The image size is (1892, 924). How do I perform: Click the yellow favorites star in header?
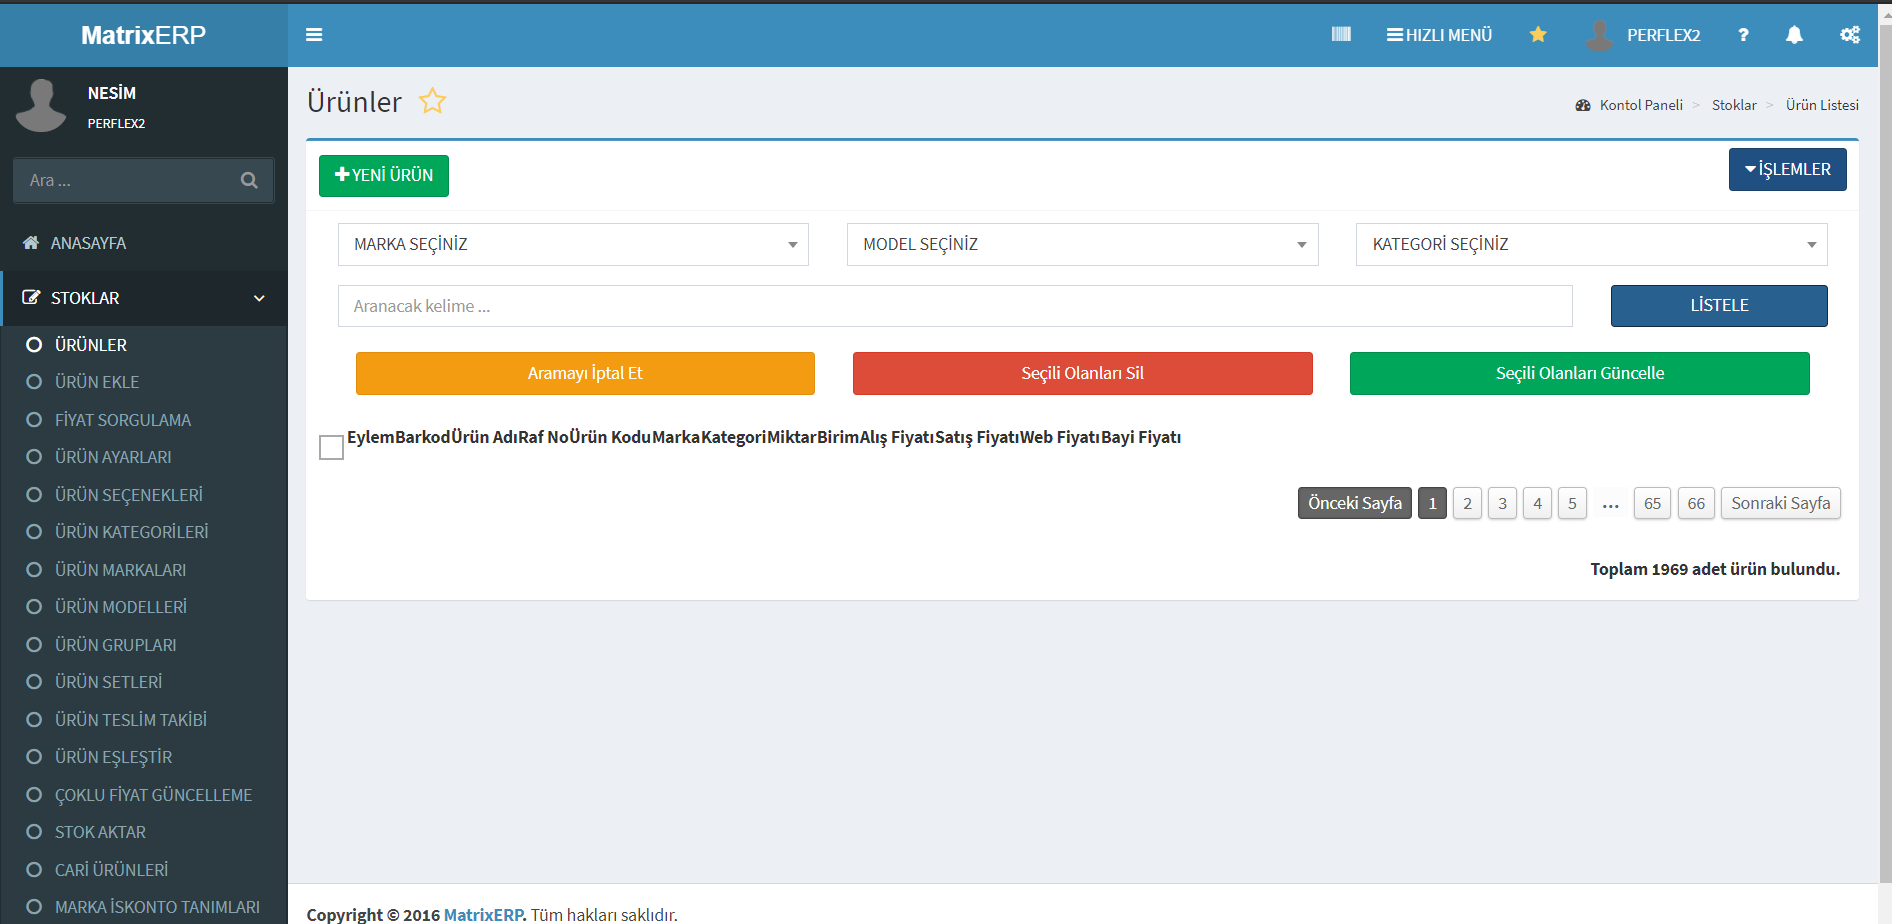pos(1538,35)
